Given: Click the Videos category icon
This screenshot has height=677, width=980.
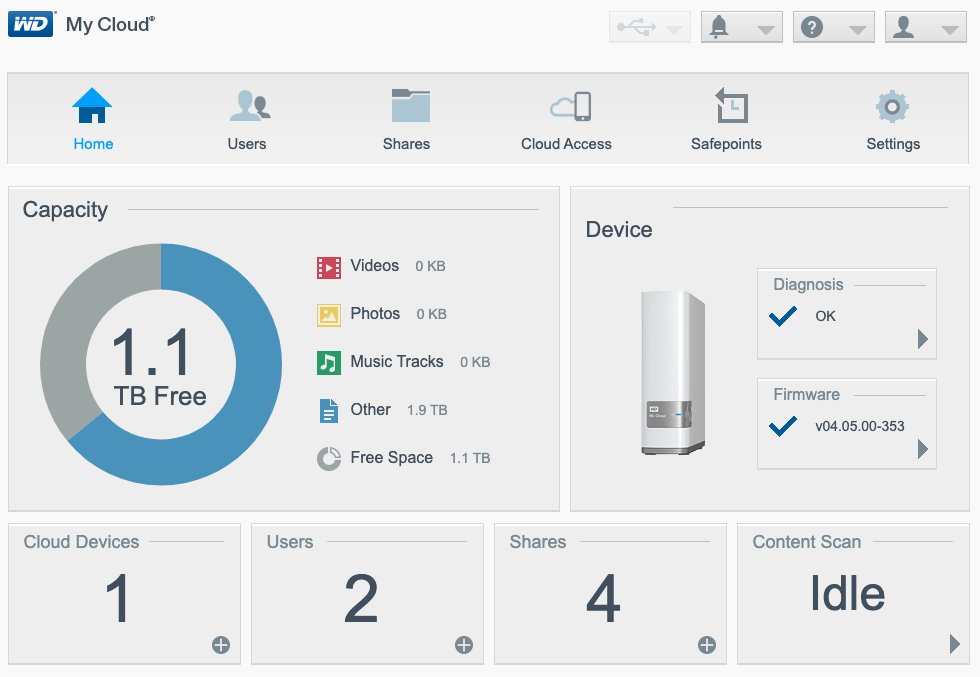Looking at the screenshot, I should coord(329,267).
